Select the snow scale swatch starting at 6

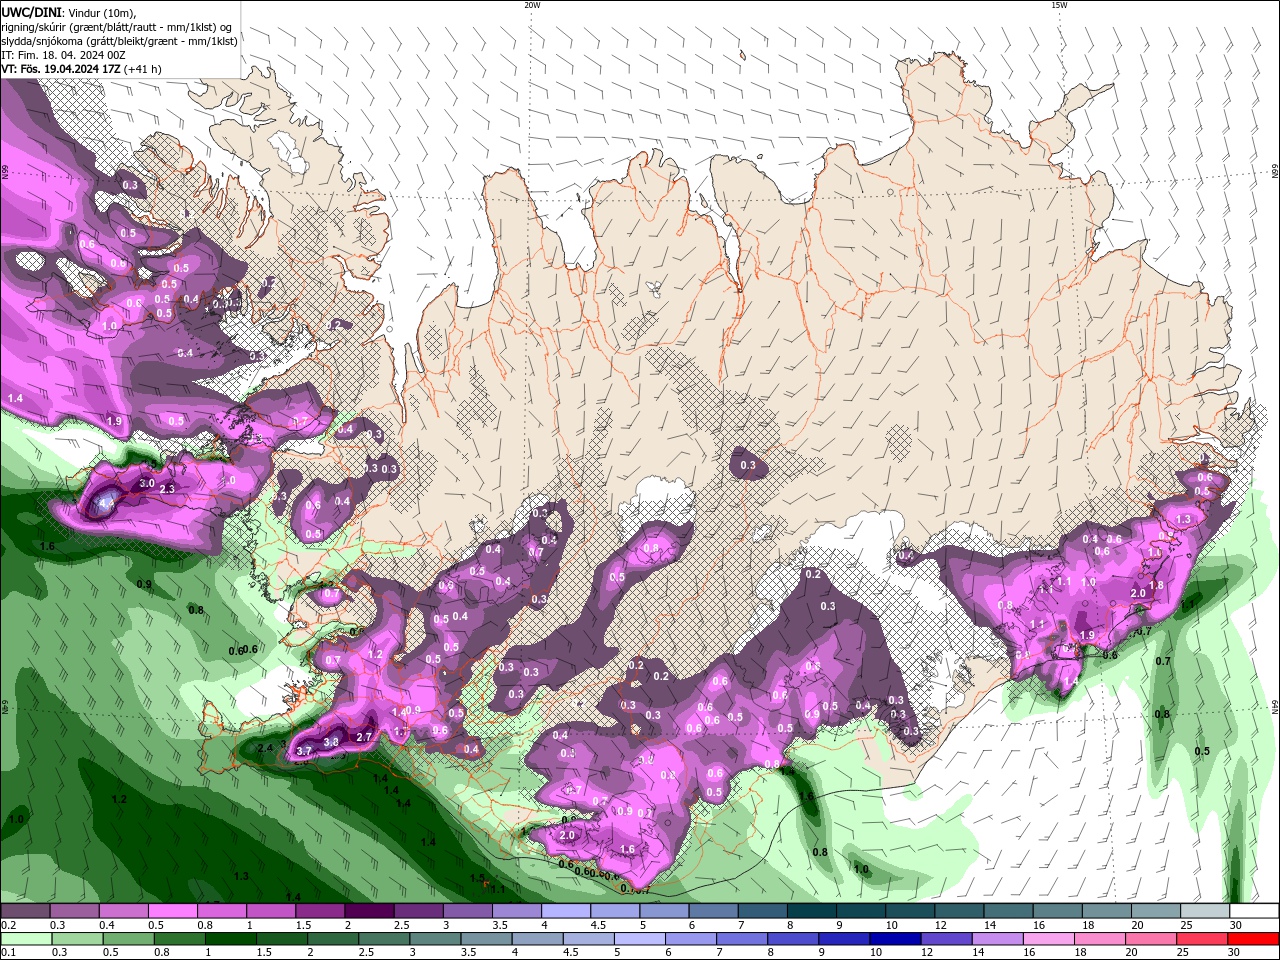712,911
